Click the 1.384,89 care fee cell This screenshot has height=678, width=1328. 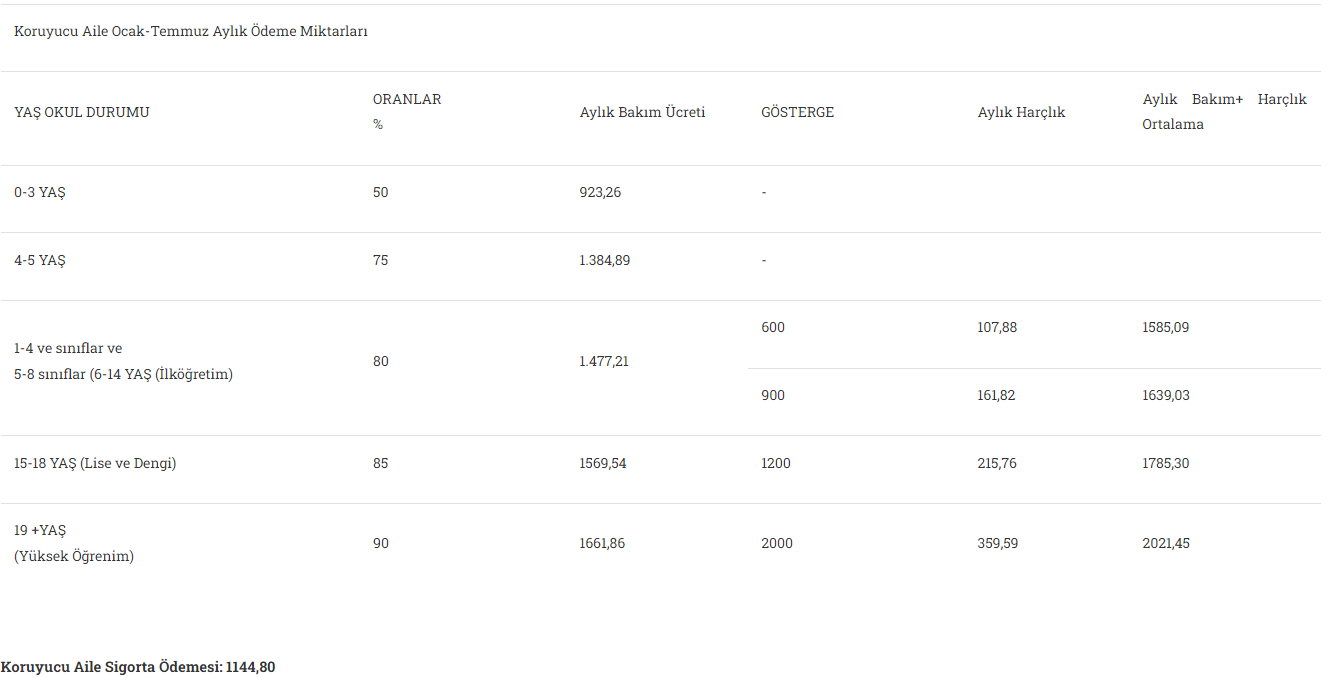[x=604, y=260]
